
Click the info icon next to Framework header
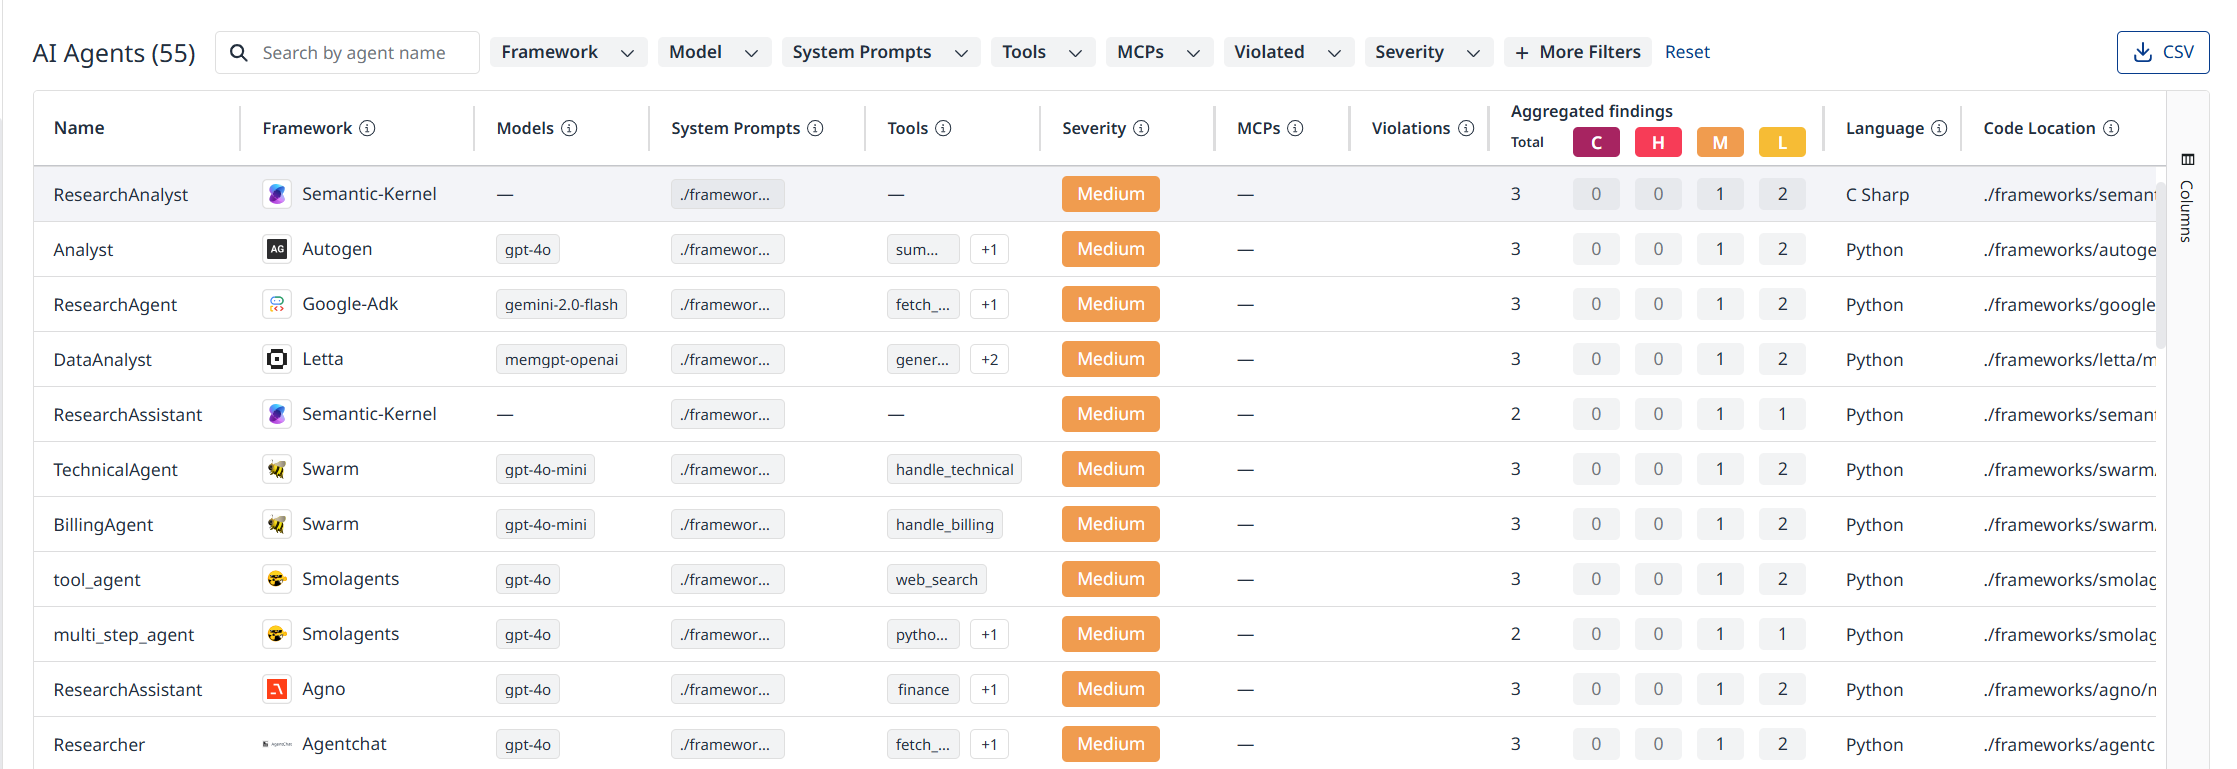pyautogui.click(x=367, y=128)
